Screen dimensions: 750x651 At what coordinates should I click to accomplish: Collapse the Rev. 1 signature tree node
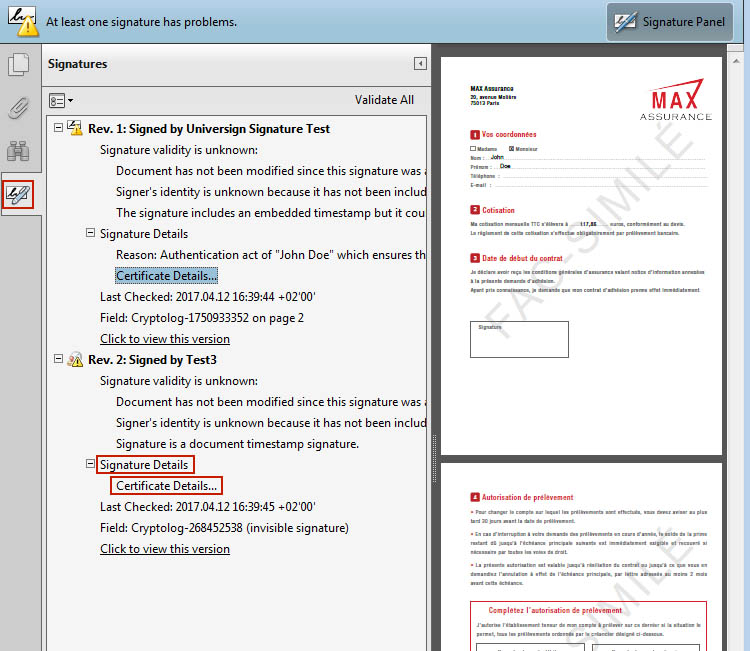pos(58,129)
